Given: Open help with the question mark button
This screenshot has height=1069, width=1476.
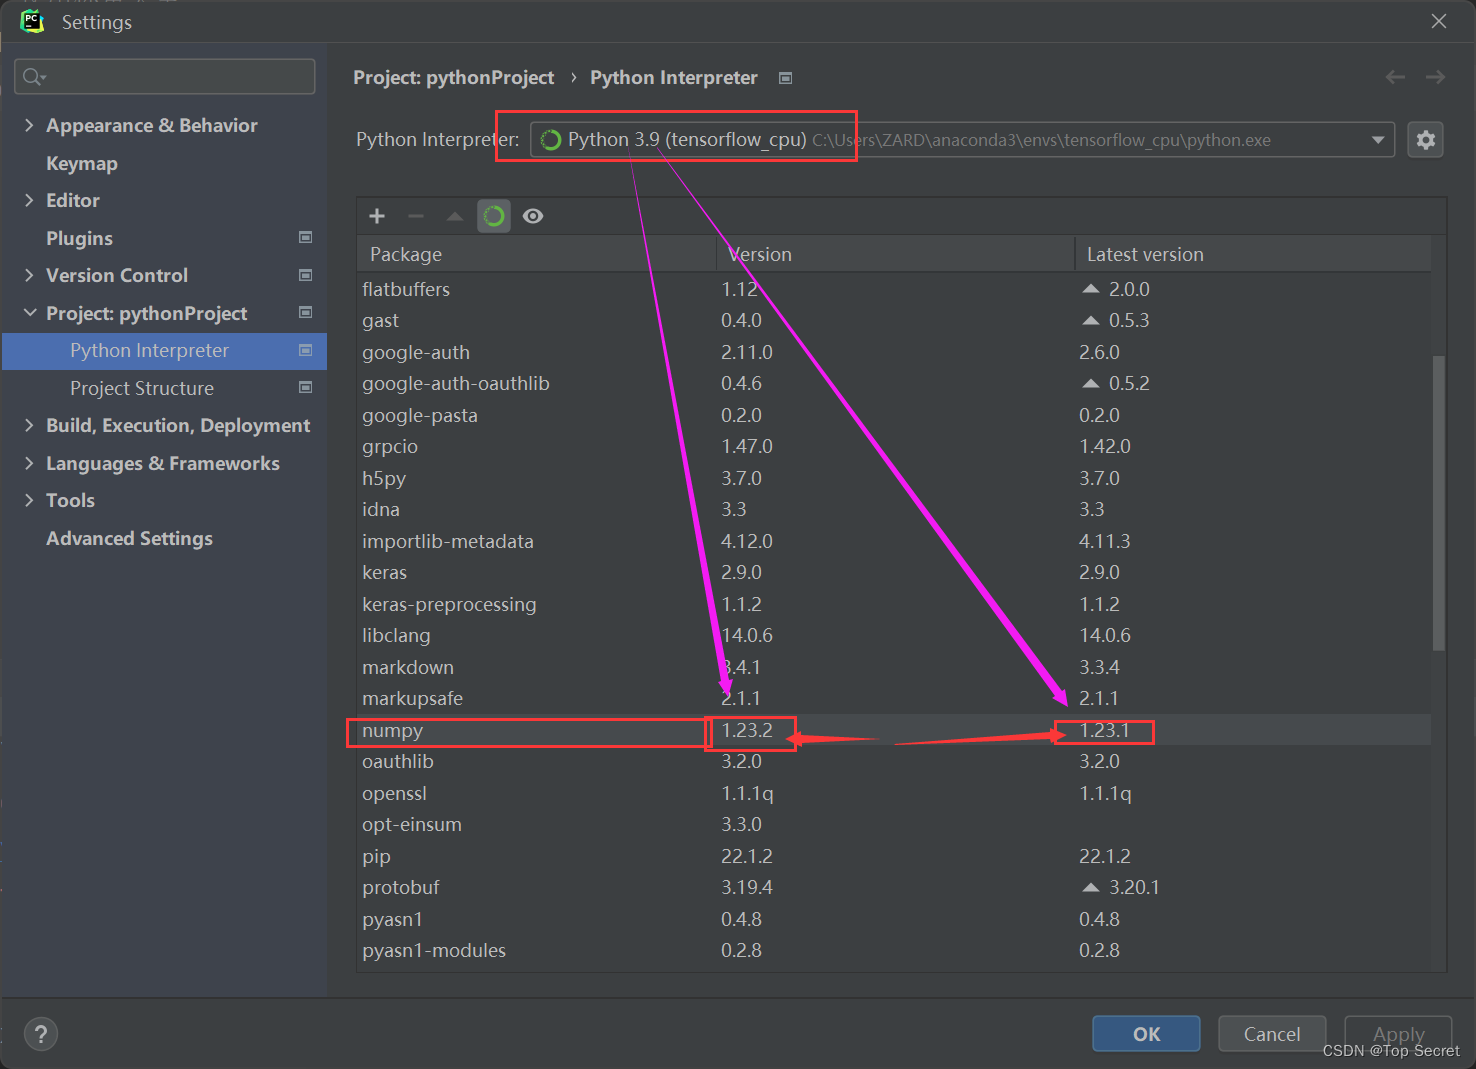Looking at the screenshot, I should 41,1034.
